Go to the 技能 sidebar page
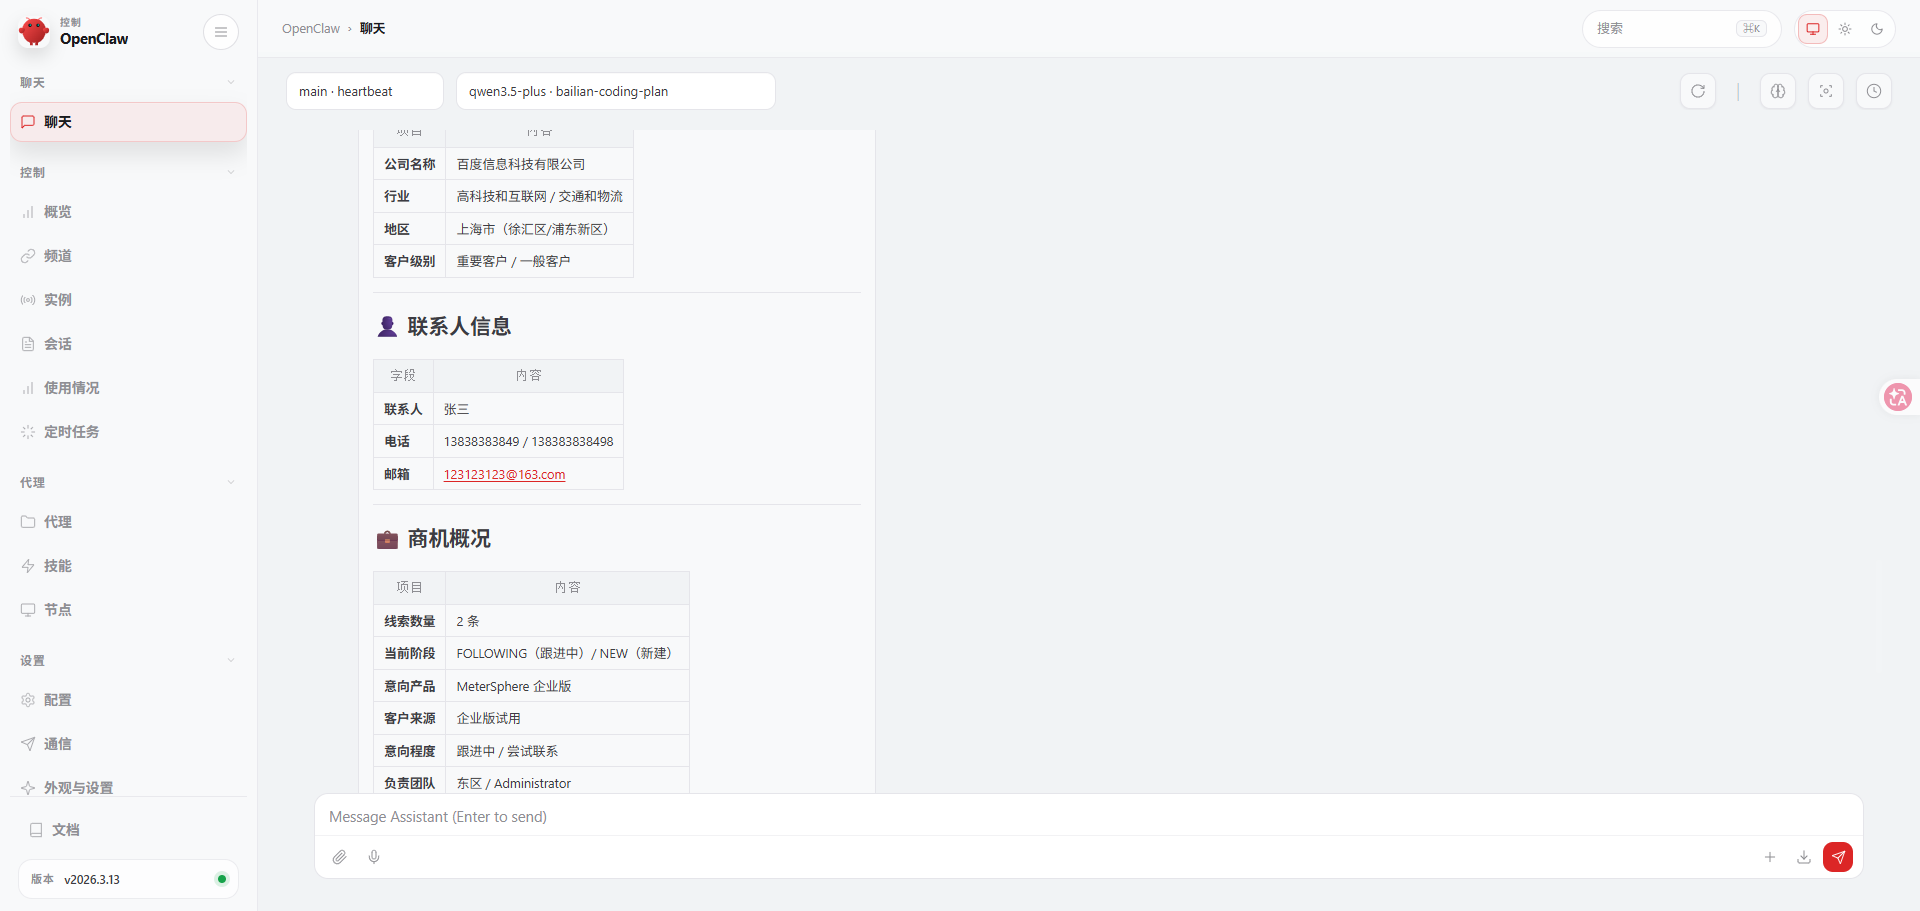 [57, 566]
